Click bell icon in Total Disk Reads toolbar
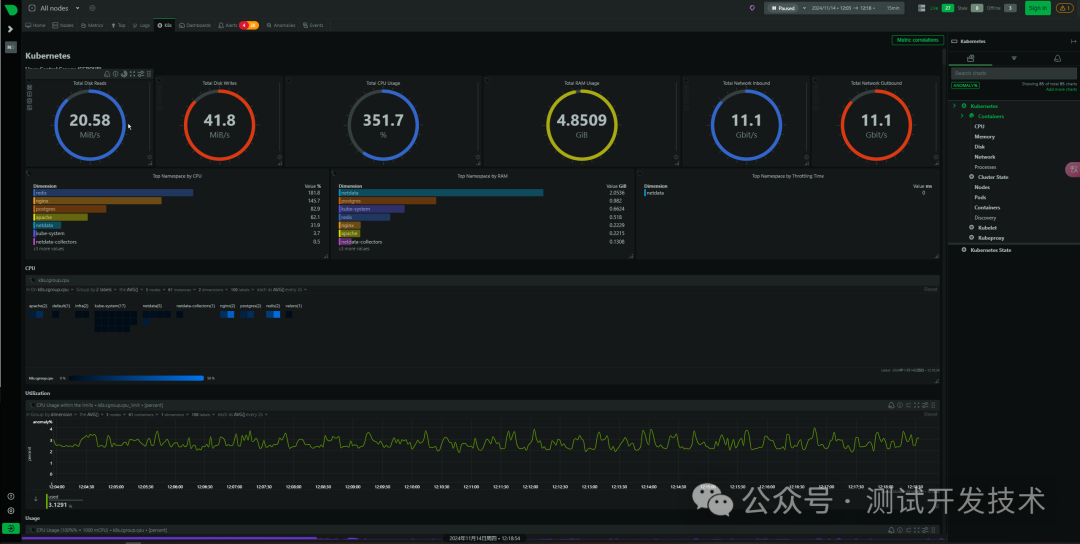Screen dimensions: 1080x544 coord(107,74)
